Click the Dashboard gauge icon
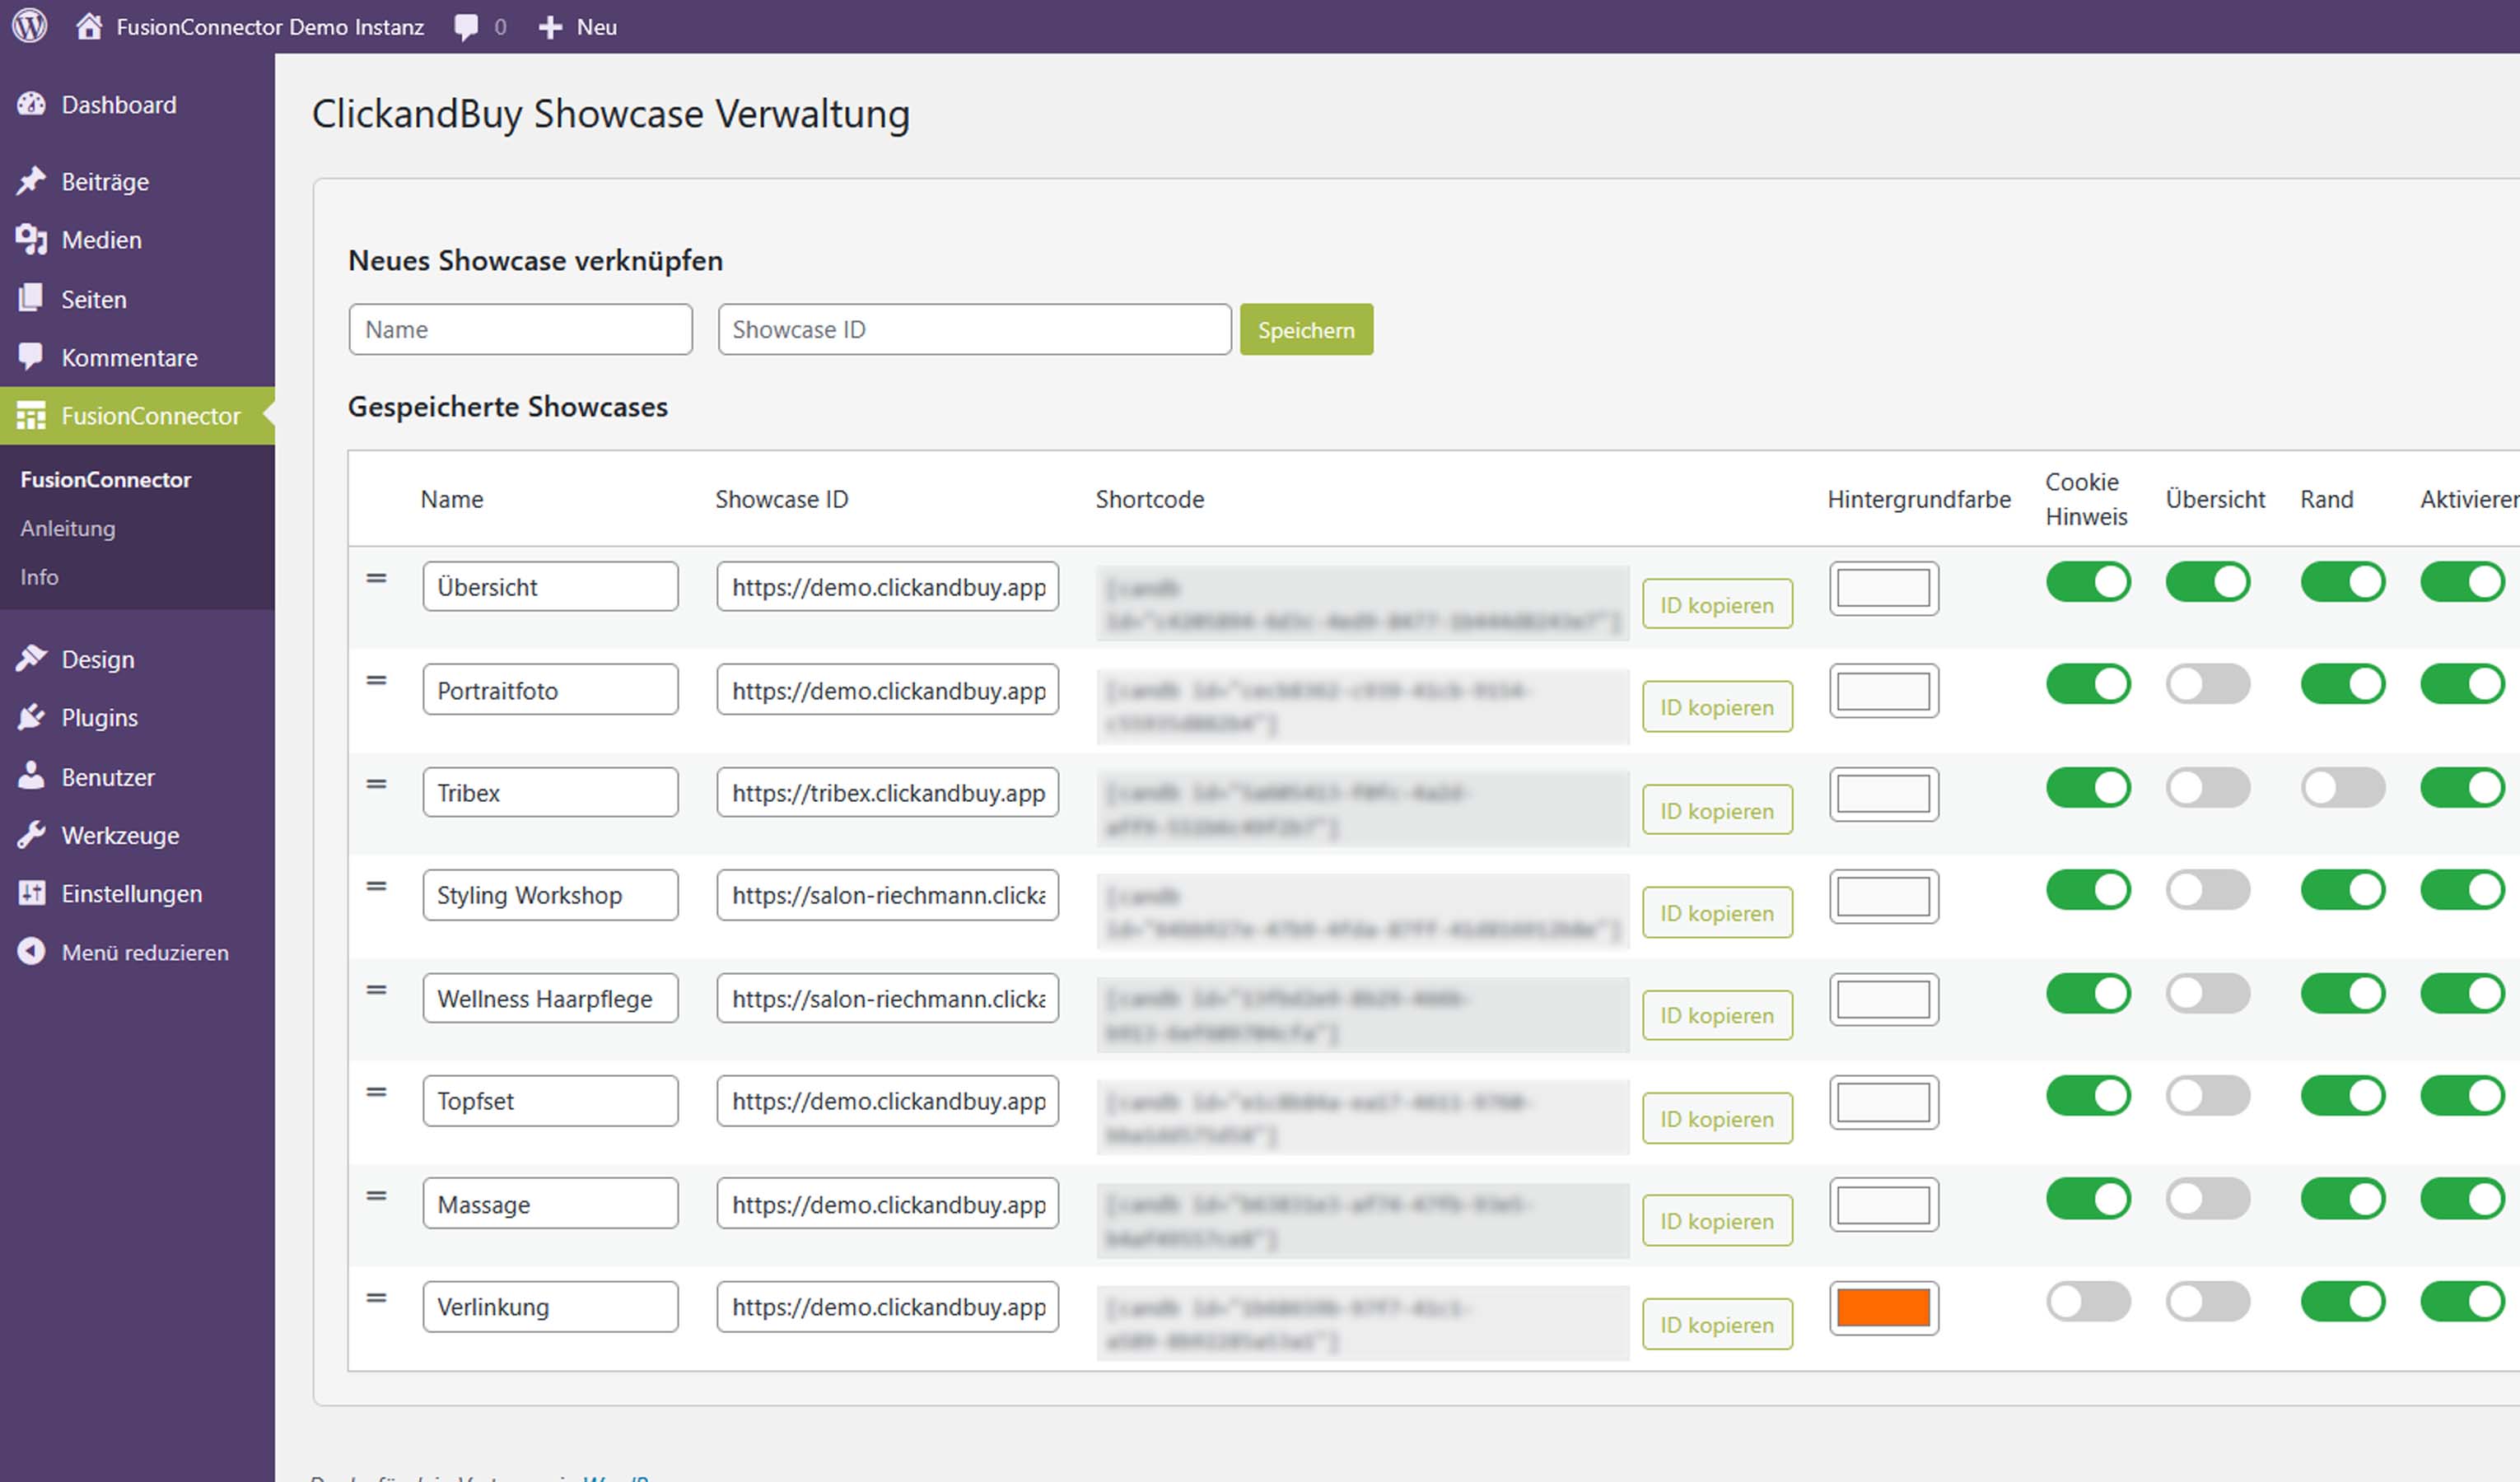The image size is (2520, 1482). pos(31,104)
